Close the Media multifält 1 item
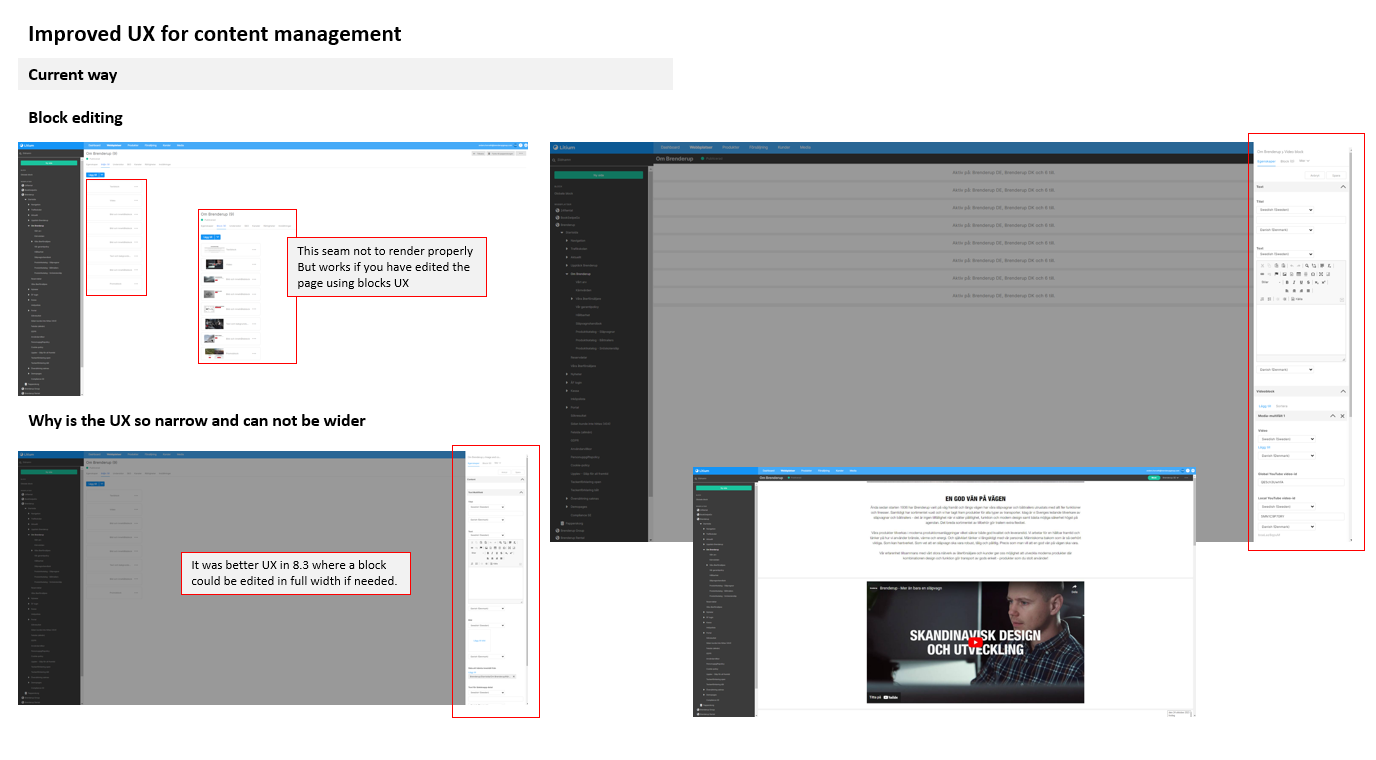Screen dimensions: 1376x760 click(x=1342, y=416)
